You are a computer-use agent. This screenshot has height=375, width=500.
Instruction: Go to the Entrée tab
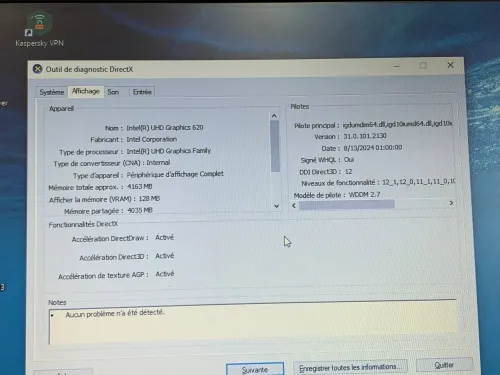[142, 92]
